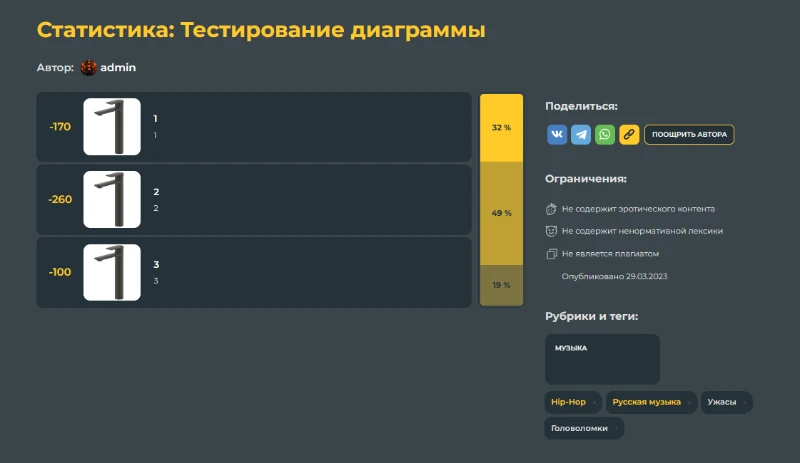
Task: Share via the Telegram icon
Action: (x=581, y=134)
